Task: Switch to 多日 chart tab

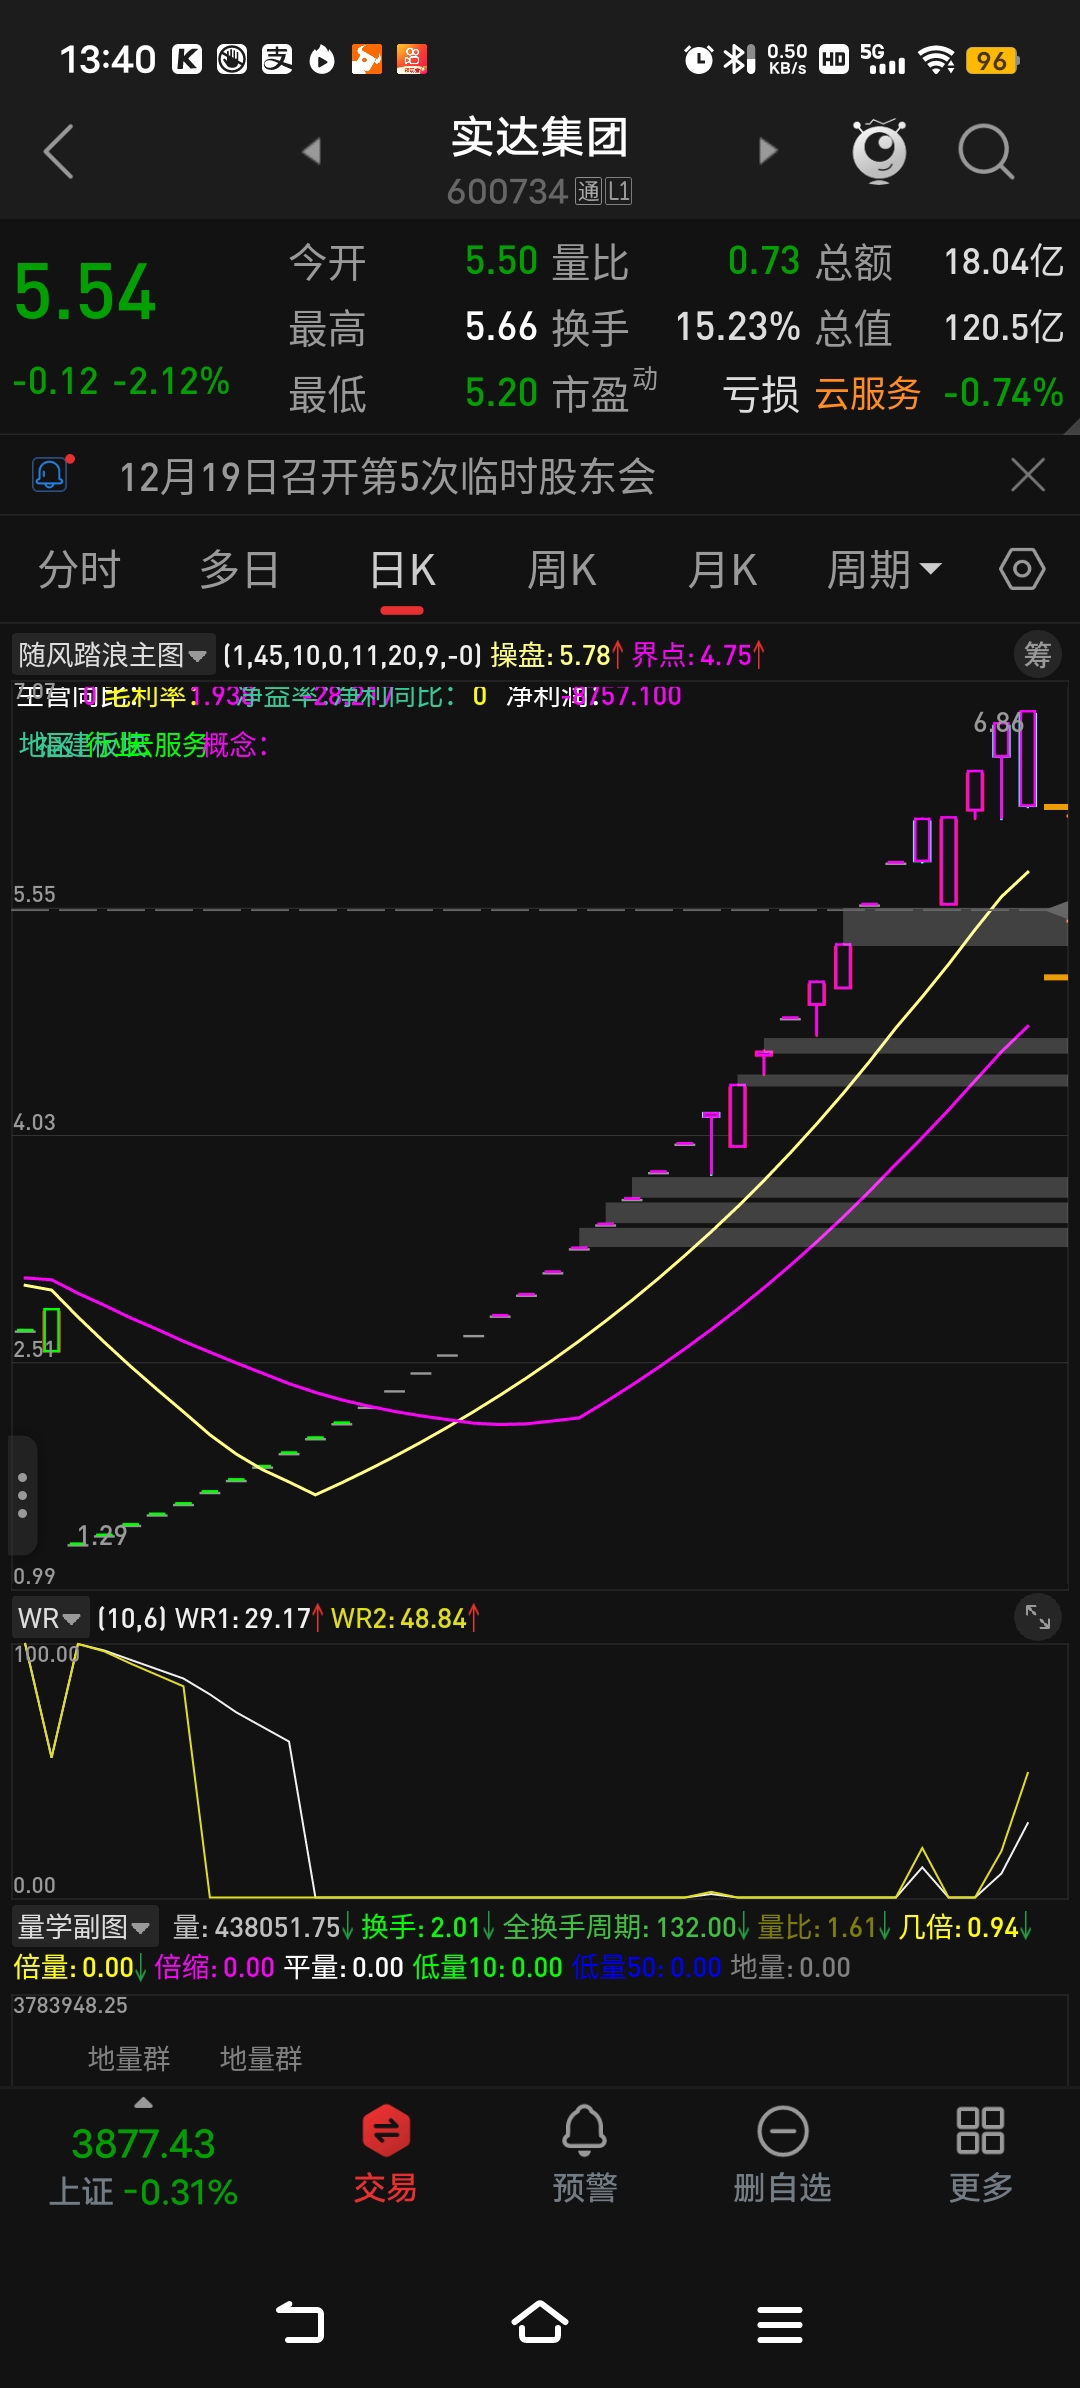Action: (x=239, y=570)
